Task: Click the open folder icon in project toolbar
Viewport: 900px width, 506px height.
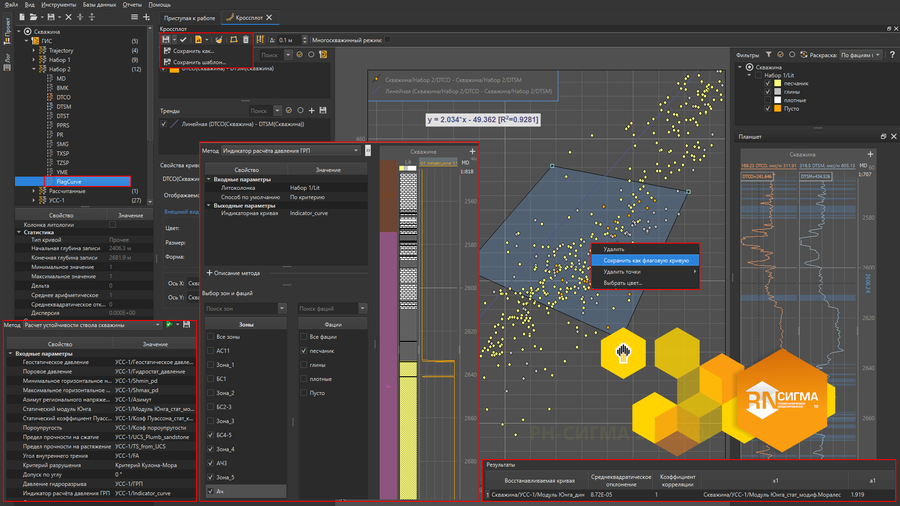Action: coord(34,17)
